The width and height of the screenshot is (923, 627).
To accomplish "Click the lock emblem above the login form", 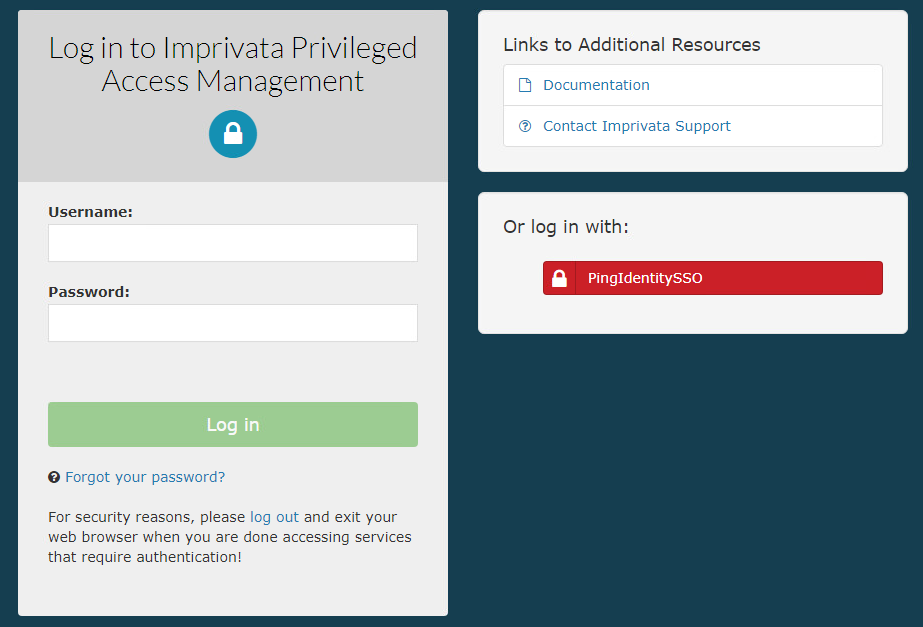I will pyautogui.click(x=232, y=133).
